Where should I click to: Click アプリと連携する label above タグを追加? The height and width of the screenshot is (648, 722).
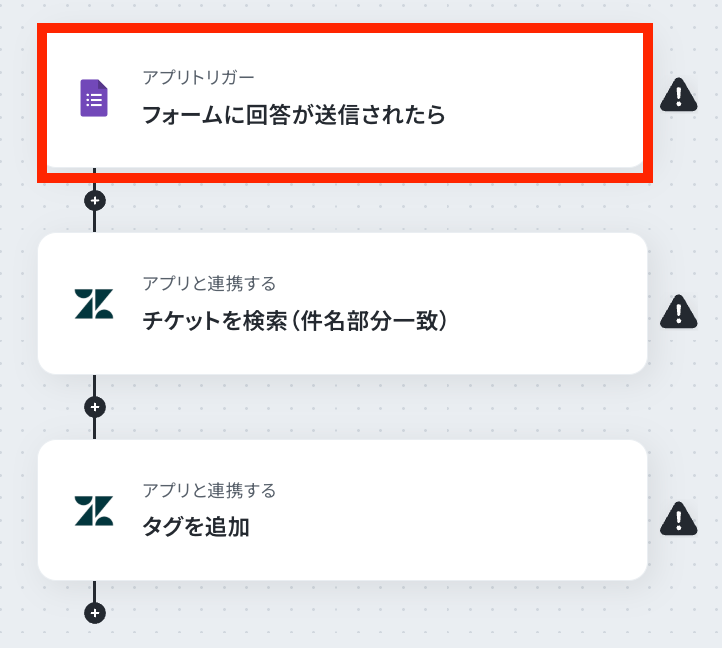(x=209, y=491)
